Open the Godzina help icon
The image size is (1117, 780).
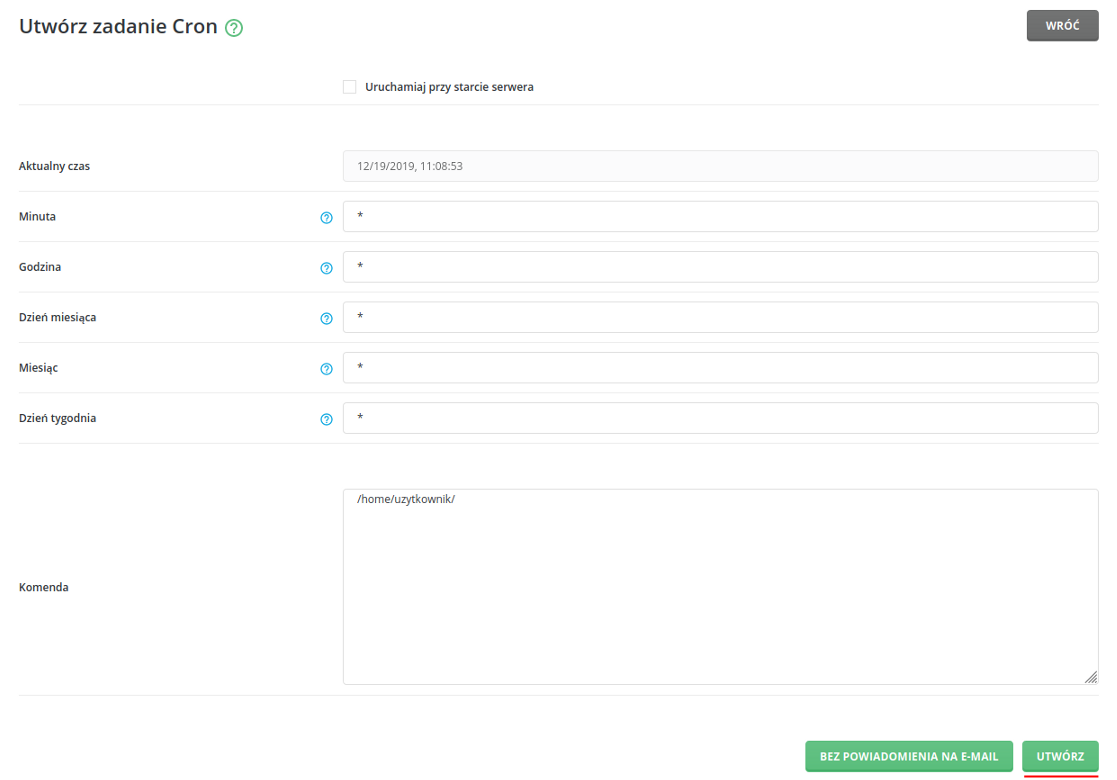(326, 269)
